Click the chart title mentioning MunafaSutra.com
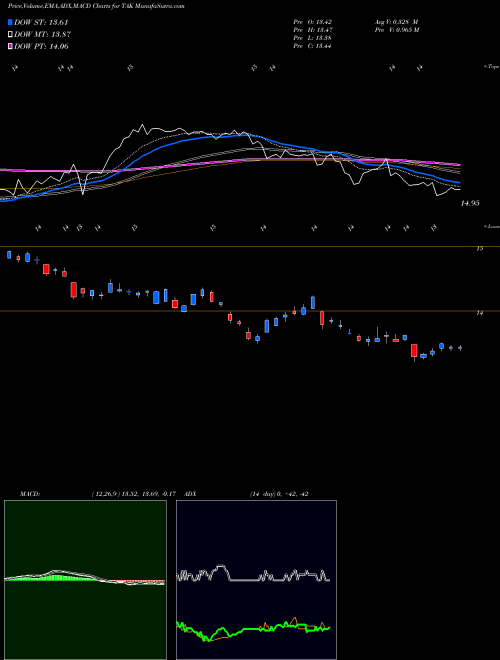 pyautogui.click(x=96, y=6)
